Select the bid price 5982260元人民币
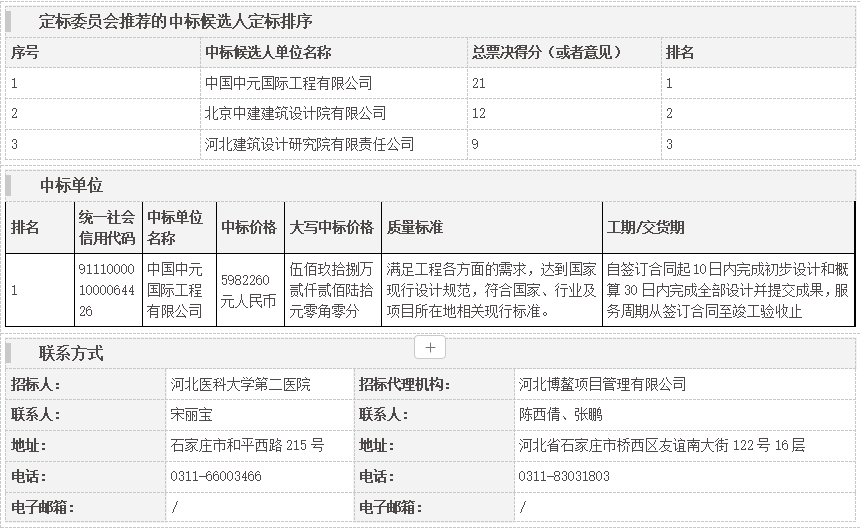The image size is (861, 528). pos(248,290)
